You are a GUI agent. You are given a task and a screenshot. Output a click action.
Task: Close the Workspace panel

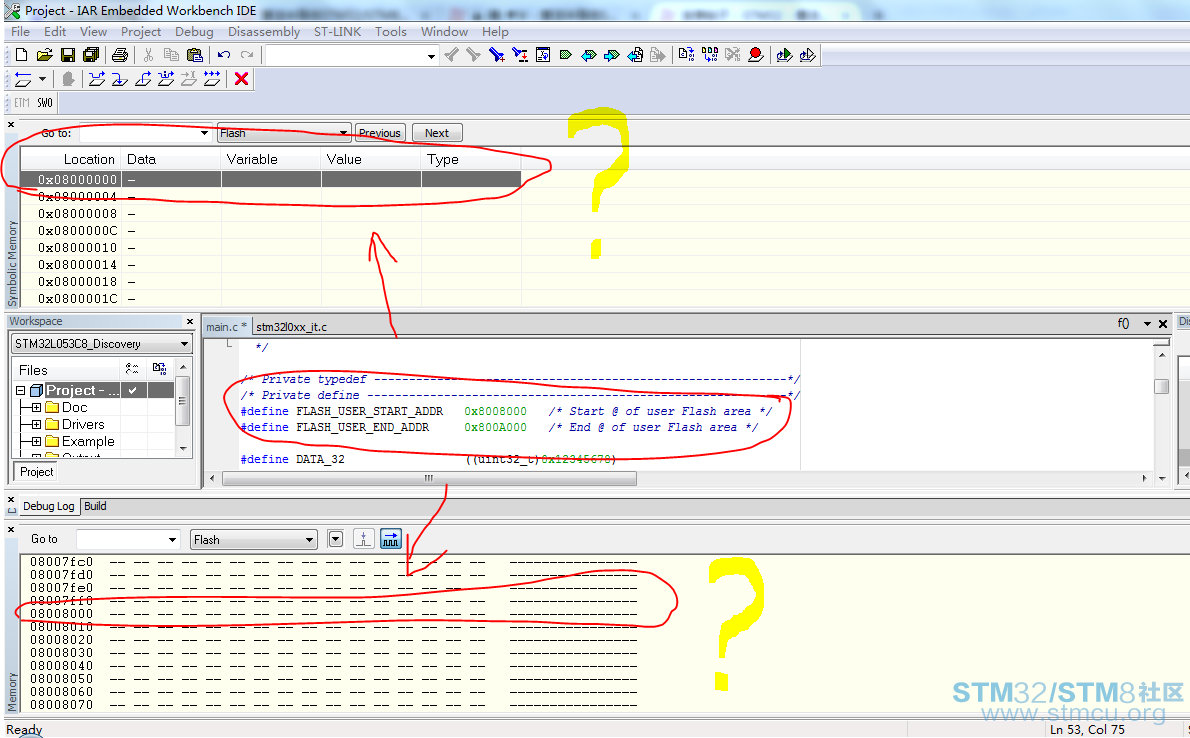190,322
